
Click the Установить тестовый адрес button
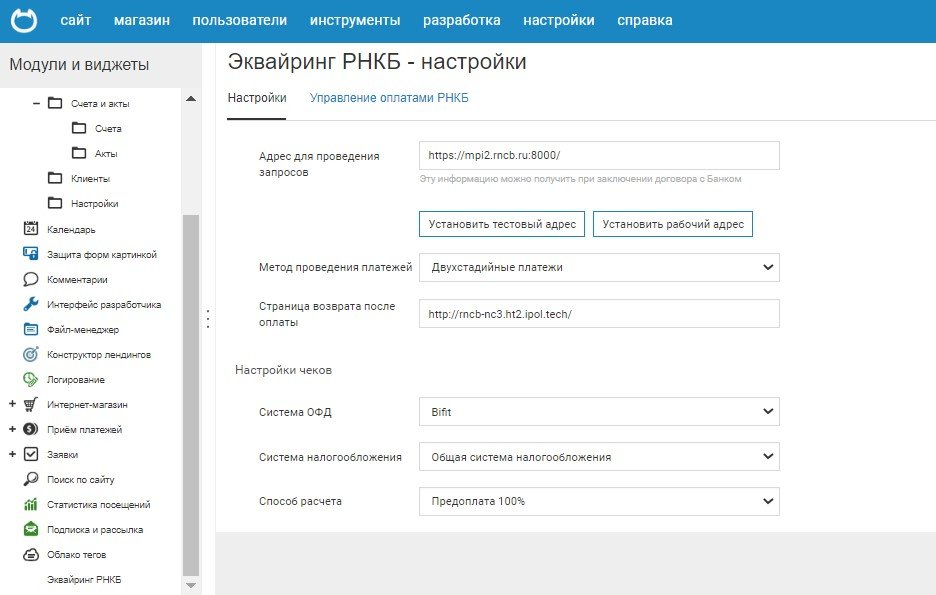502,224
